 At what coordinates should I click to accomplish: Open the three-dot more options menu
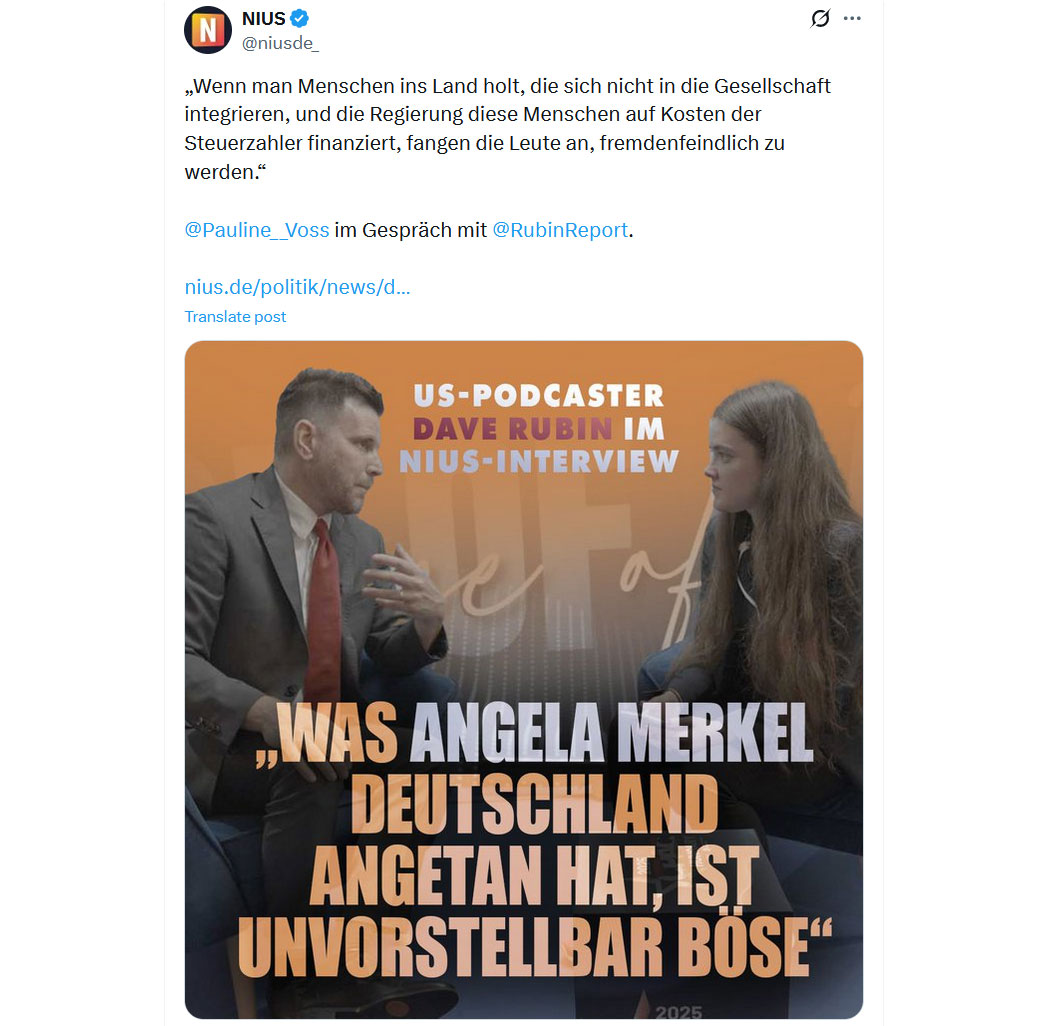point(852,19)
